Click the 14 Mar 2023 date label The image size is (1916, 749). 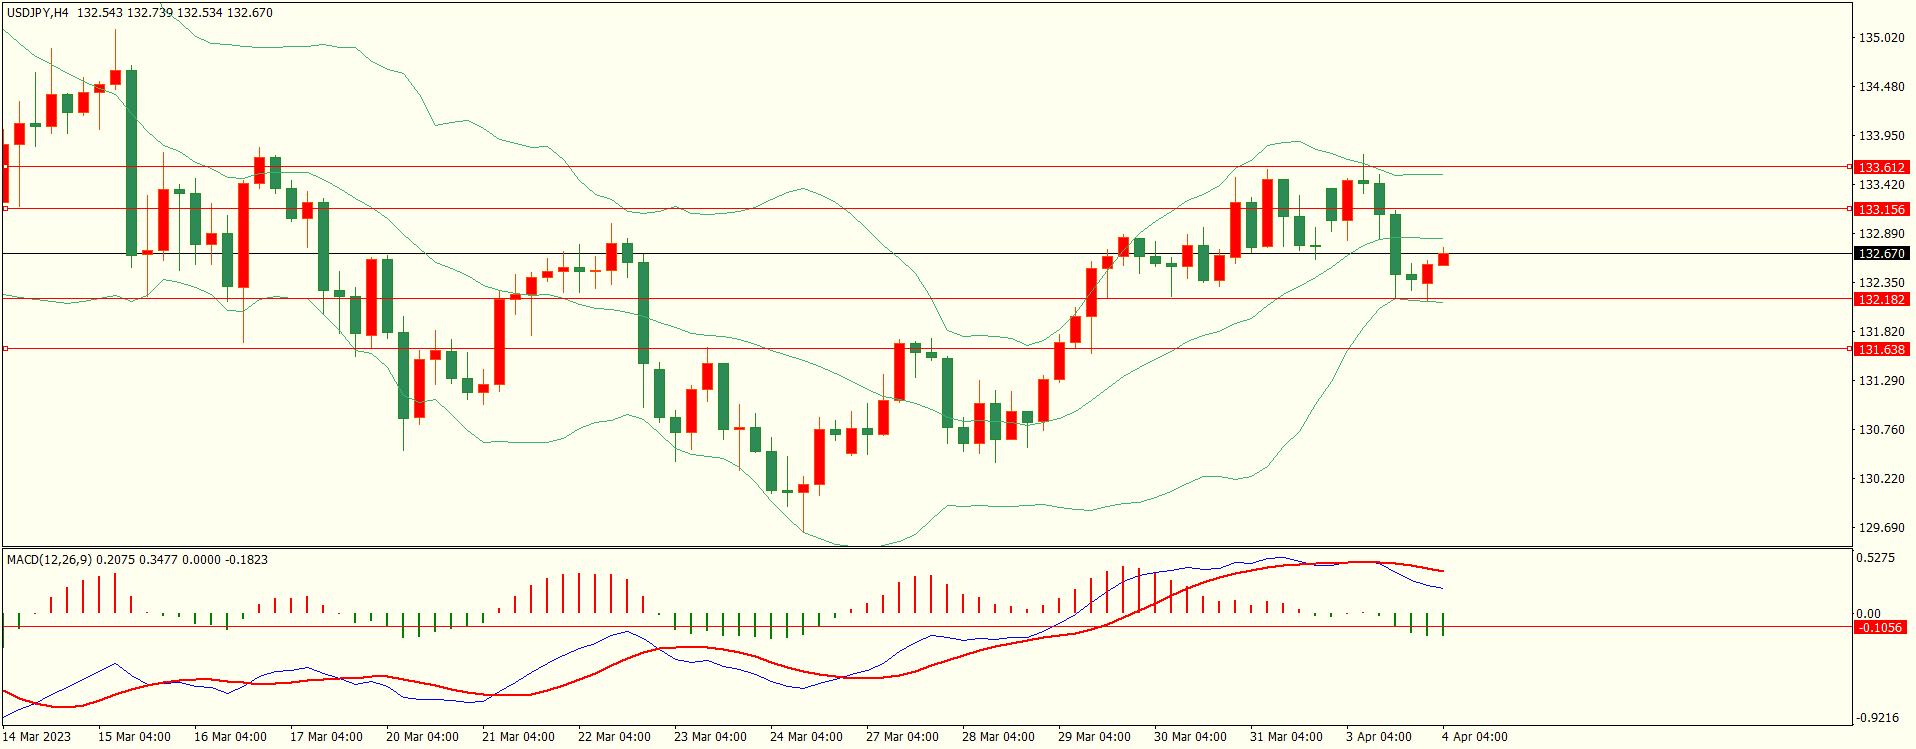click(x=37, y=737)
